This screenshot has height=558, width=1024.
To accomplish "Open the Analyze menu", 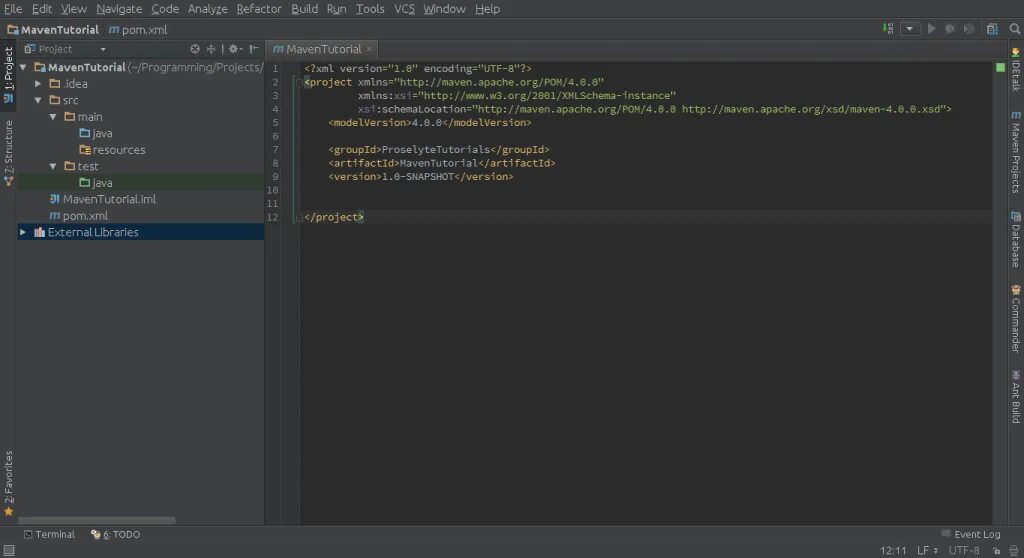I will (x=208, y=9).
